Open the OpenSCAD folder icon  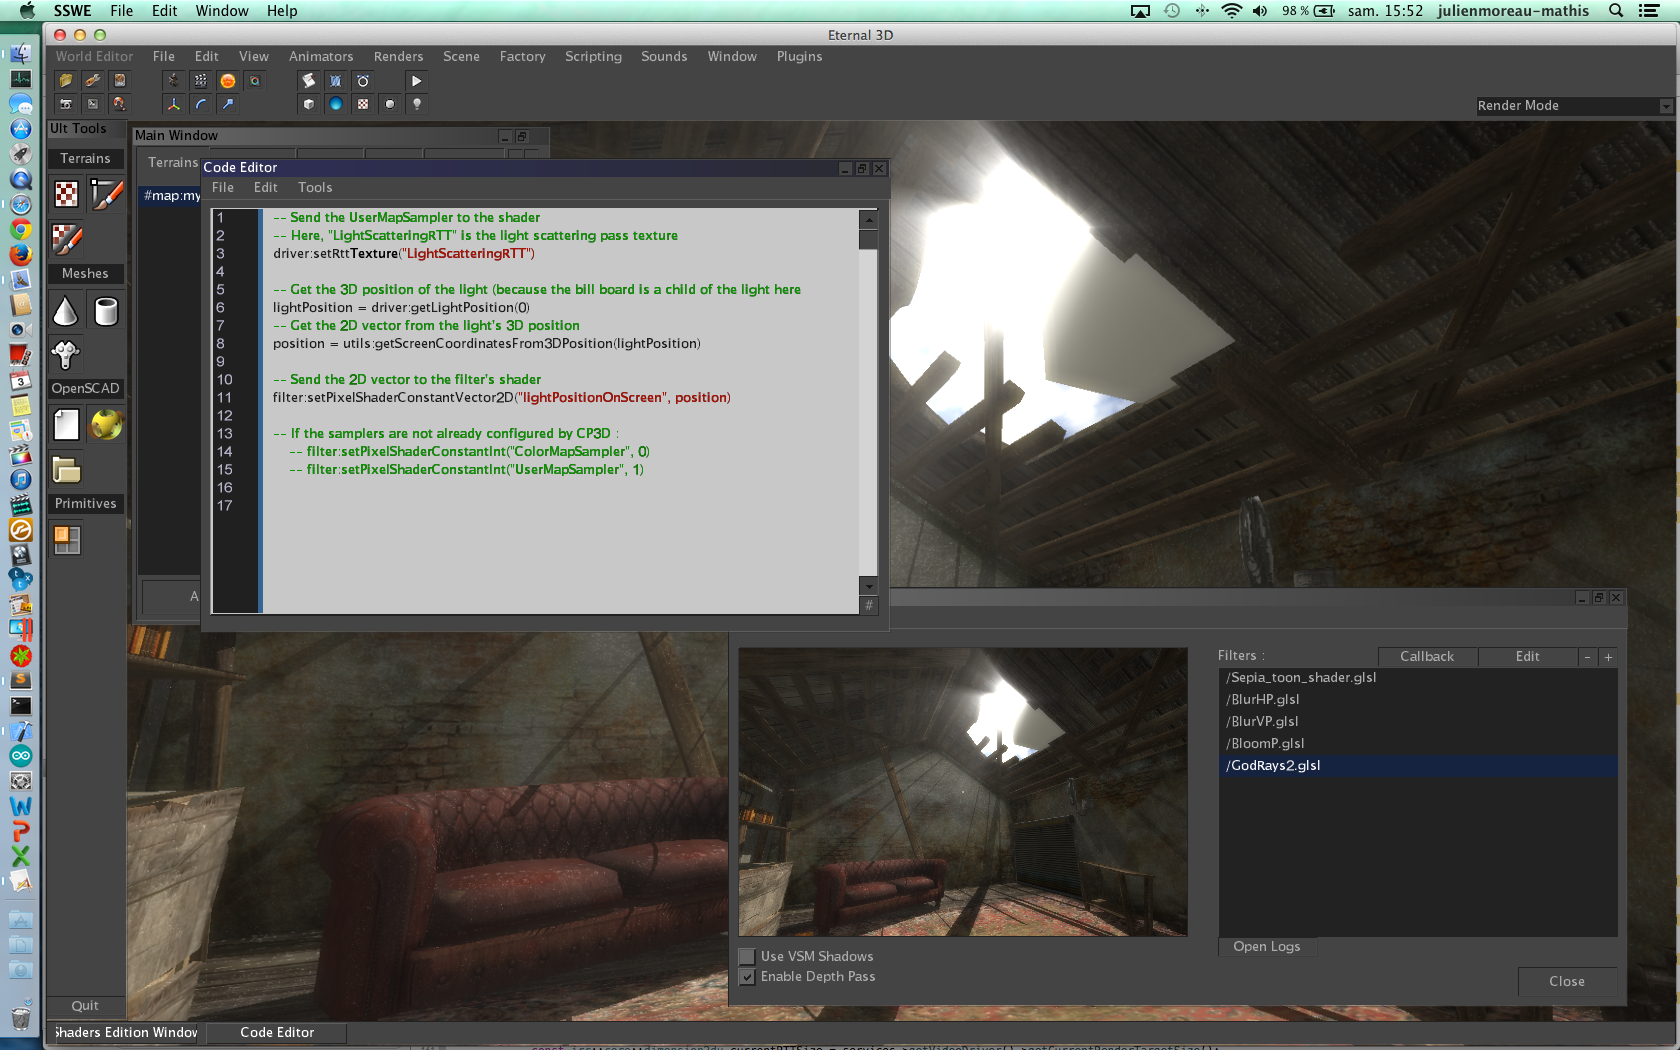coord(66,469)
